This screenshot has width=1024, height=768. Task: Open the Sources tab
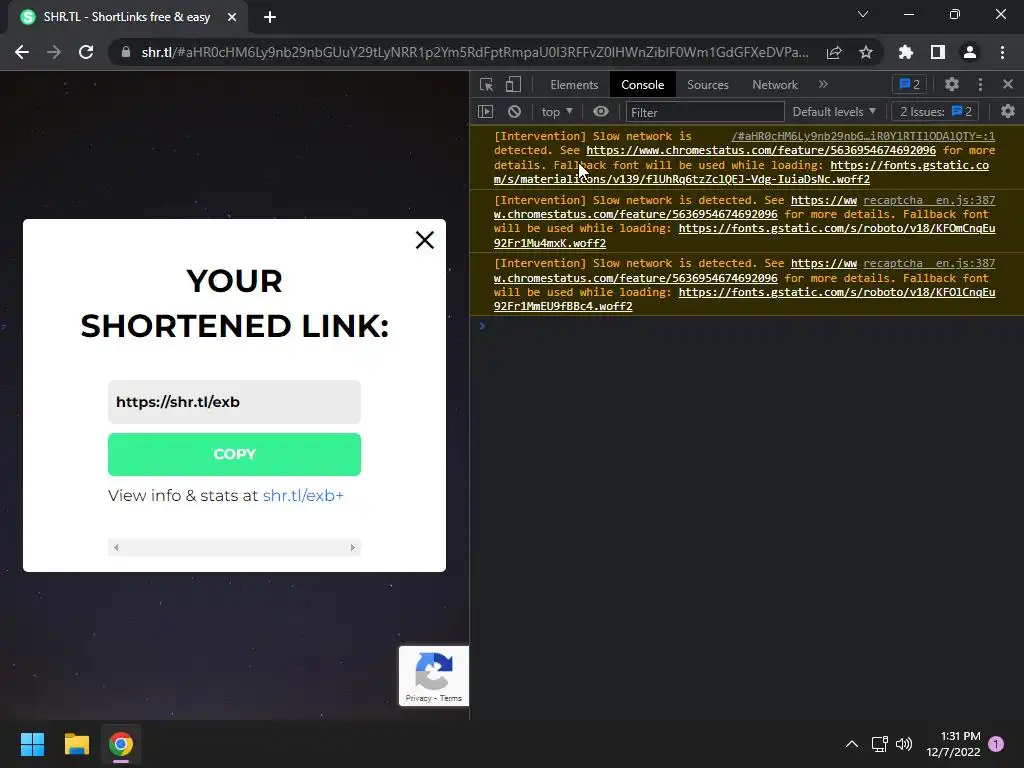click(x=707, y=85)
